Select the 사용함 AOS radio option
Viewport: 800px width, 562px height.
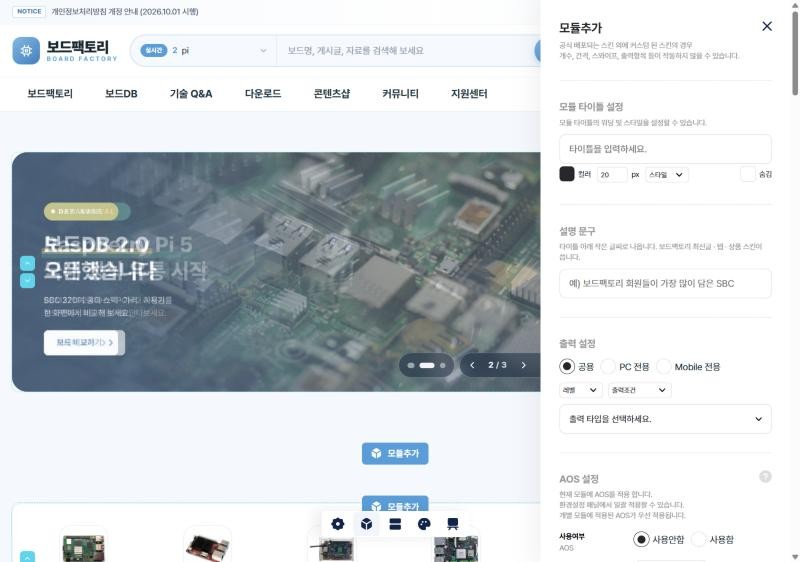[x=698, y=539]
